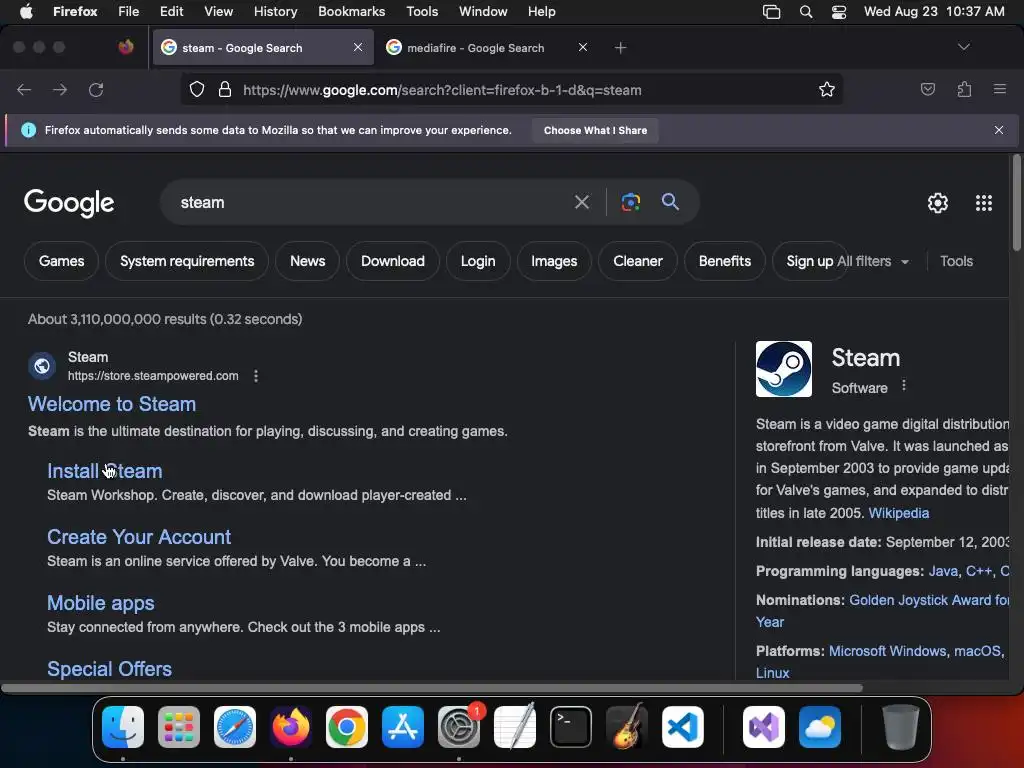Open a new tab with the plus button
This screenshot has height=768, width=1024.
pyautogui.click(x=620, y=48)
